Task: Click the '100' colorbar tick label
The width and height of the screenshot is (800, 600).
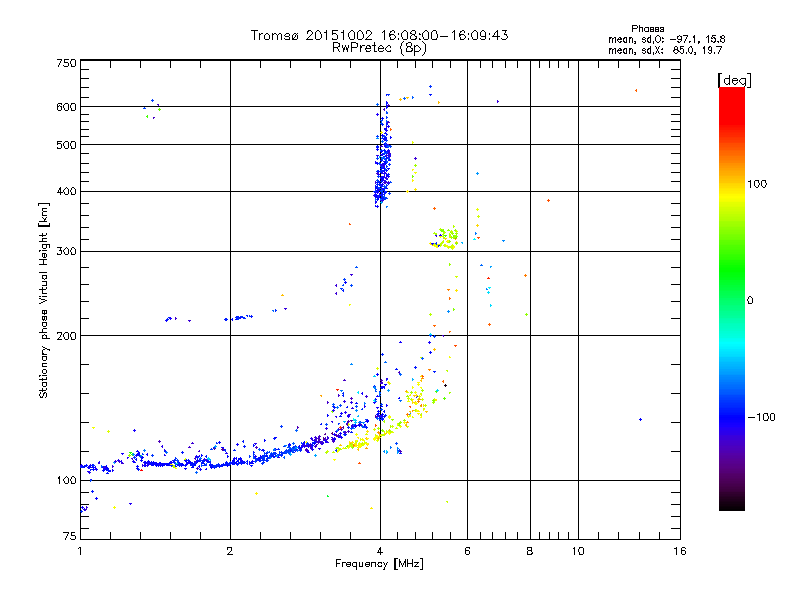Action: pyautogui.click(x=757, y=184)
